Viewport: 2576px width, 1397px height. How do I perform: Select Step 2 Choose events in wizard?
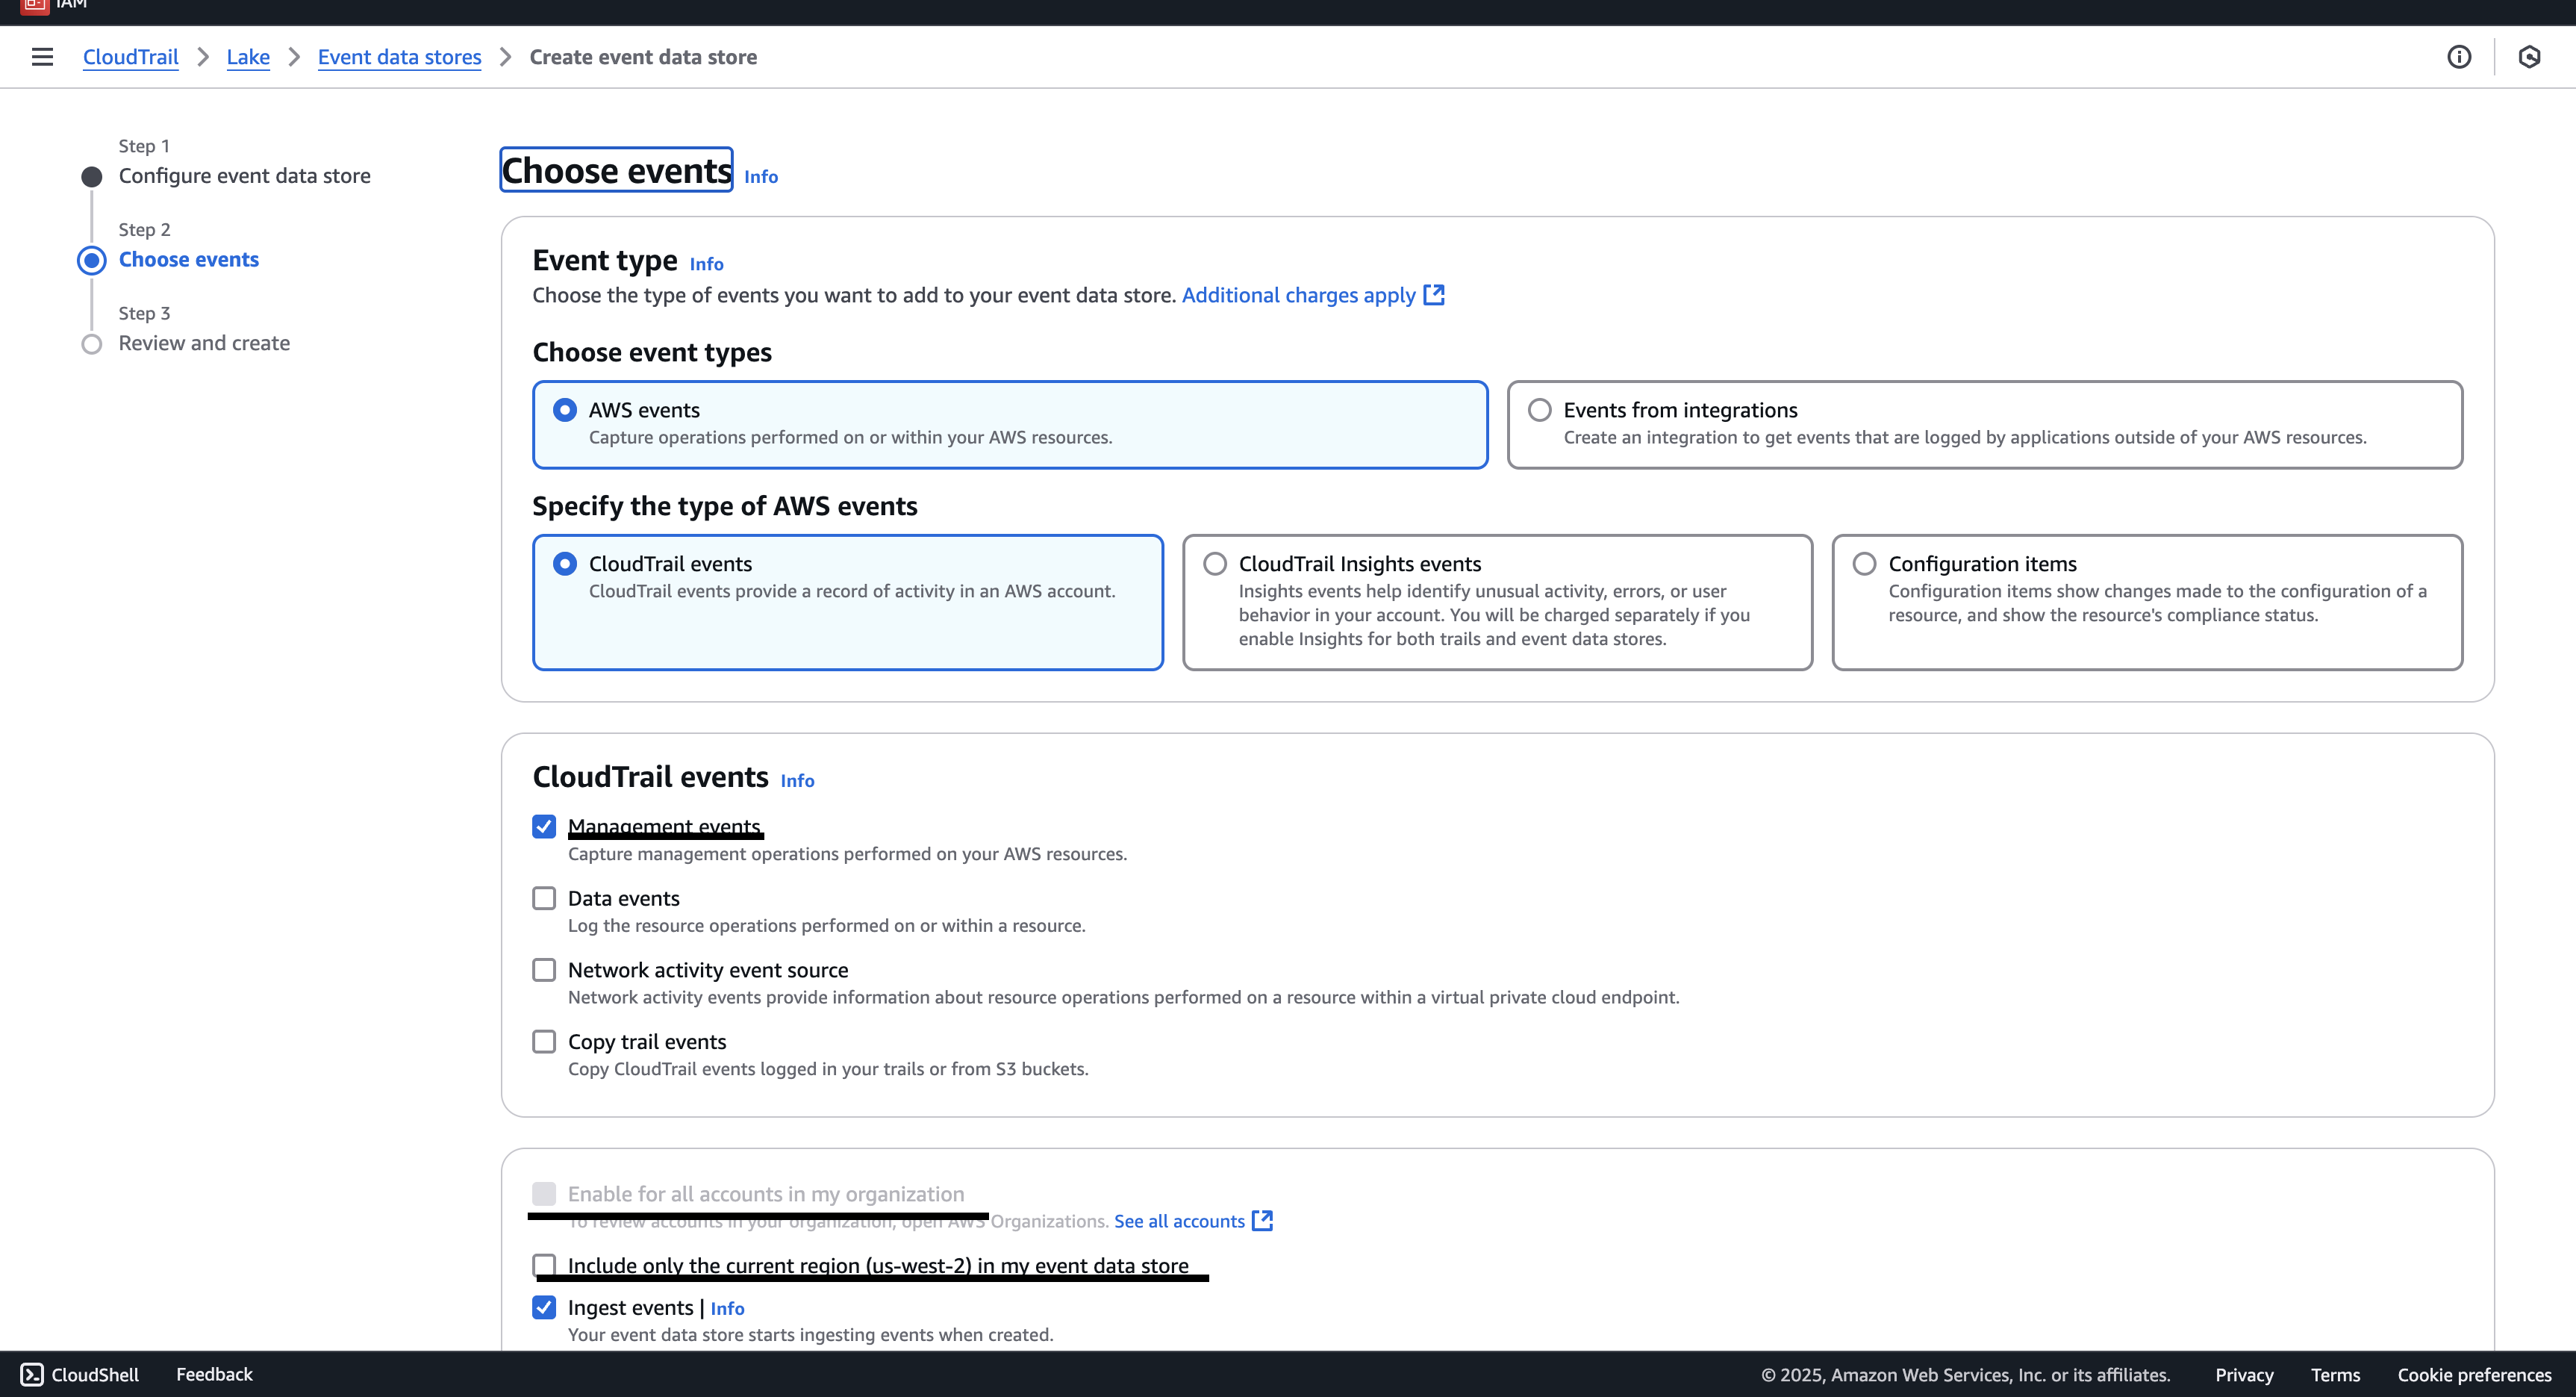coord(189,260)
